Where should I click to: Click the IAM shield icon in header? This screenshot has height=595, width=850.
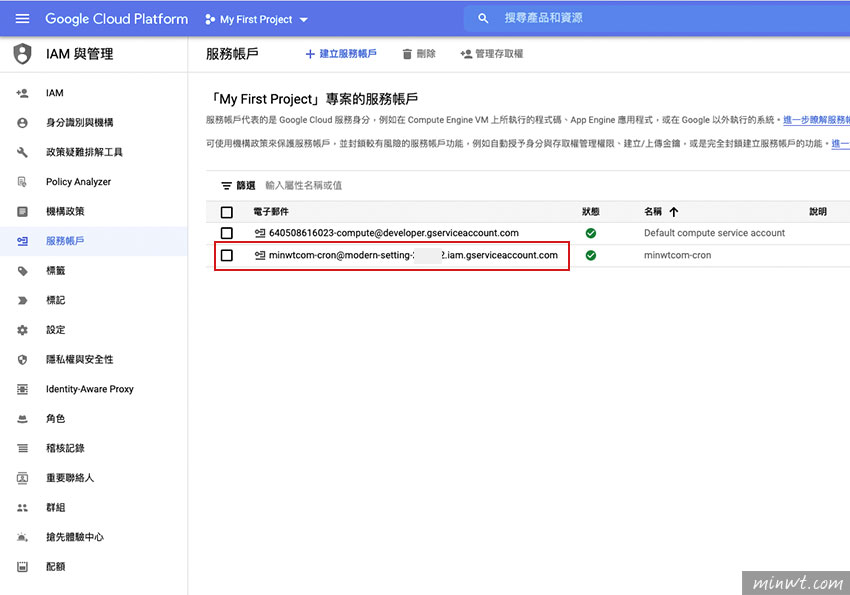[22, 54]
